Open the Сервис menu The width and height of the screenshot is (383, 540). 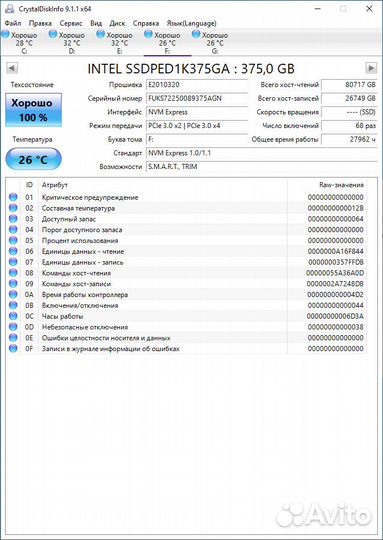coord(71,23)
